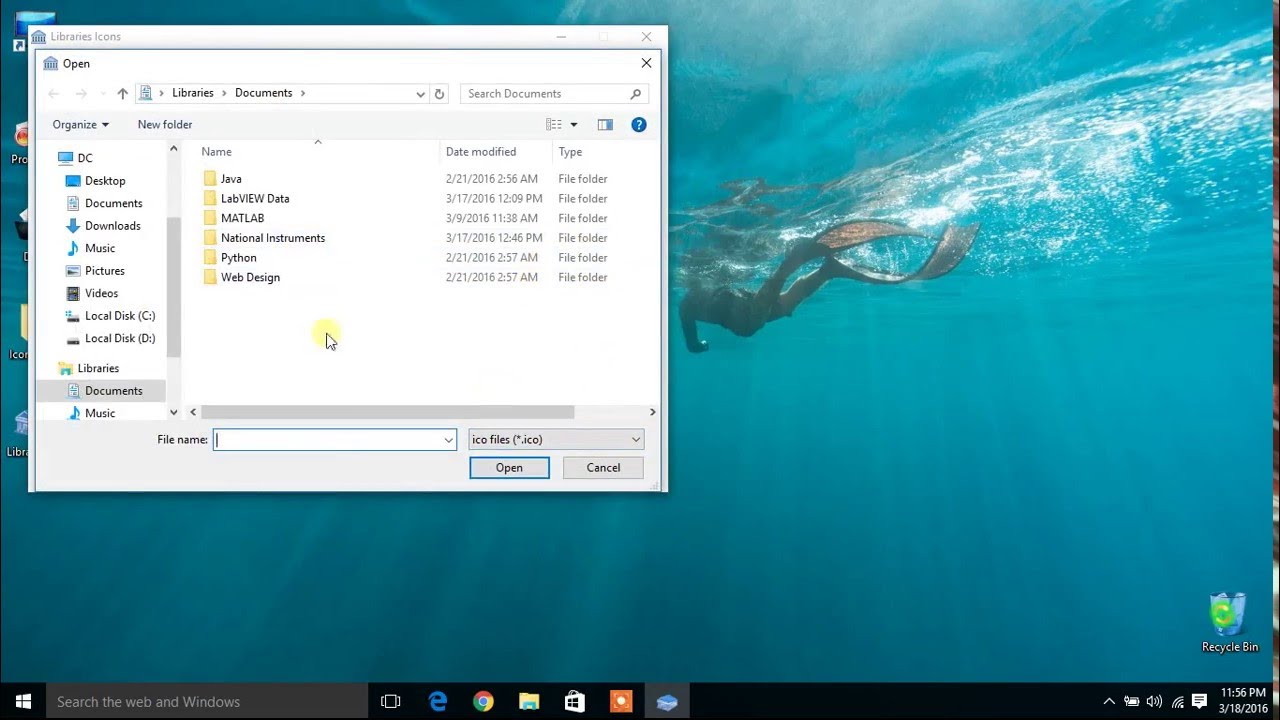Open the Organize menu
The height and width of the screenshot is (720, 1280).
point(78,124)
